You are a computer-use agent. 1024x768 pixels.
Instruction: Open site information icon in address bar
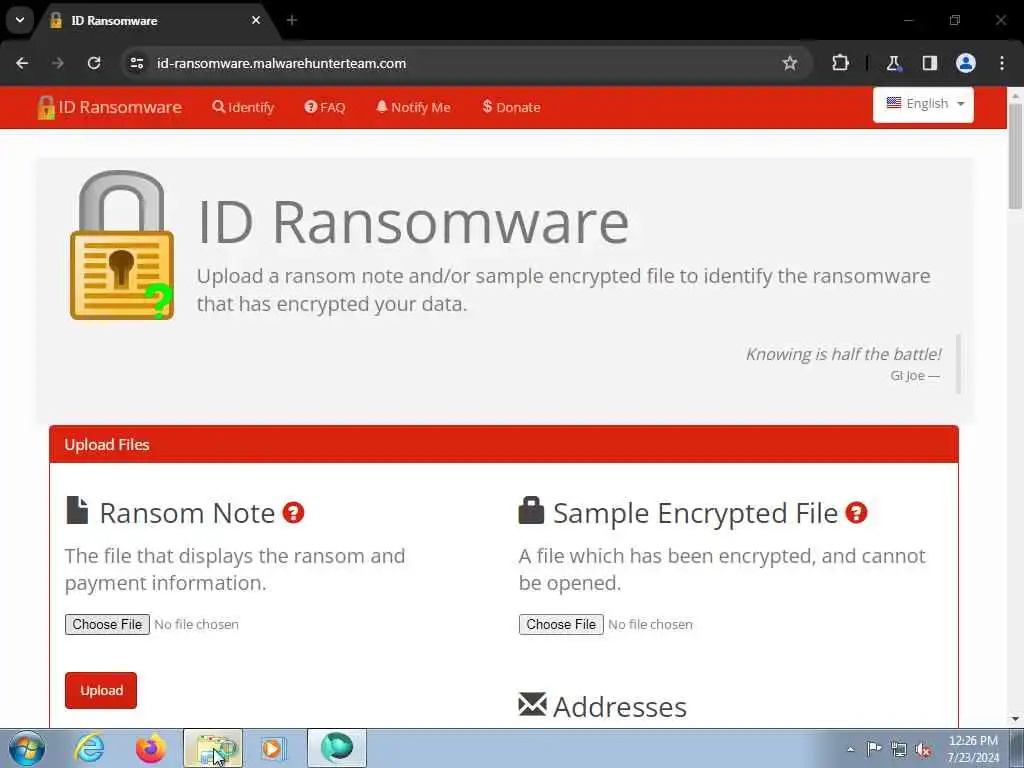point(136,63)
